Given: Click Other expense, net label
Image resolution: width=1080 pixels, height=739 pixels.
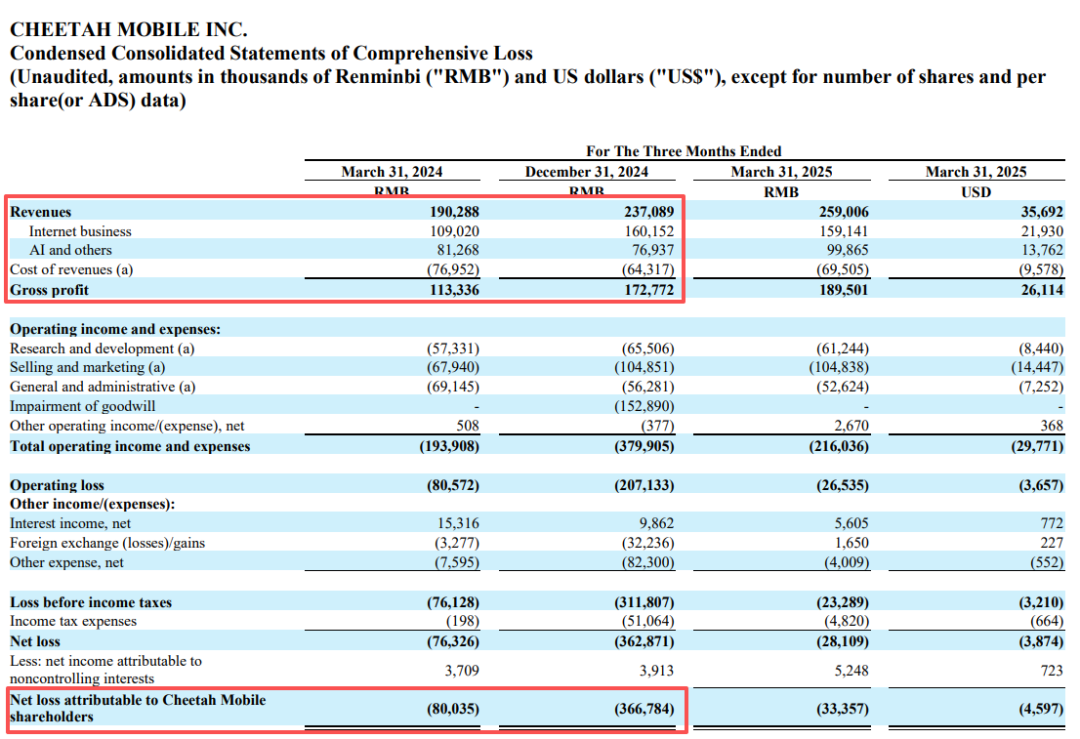Looking at the screenshot, I should (x=67, y=562).
